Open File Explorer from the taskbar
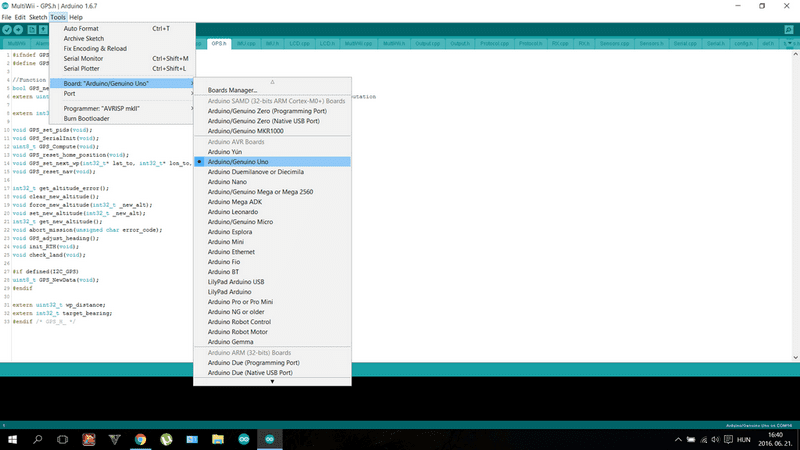The height and width of the screenshot is (450, 800). point(218,439)
